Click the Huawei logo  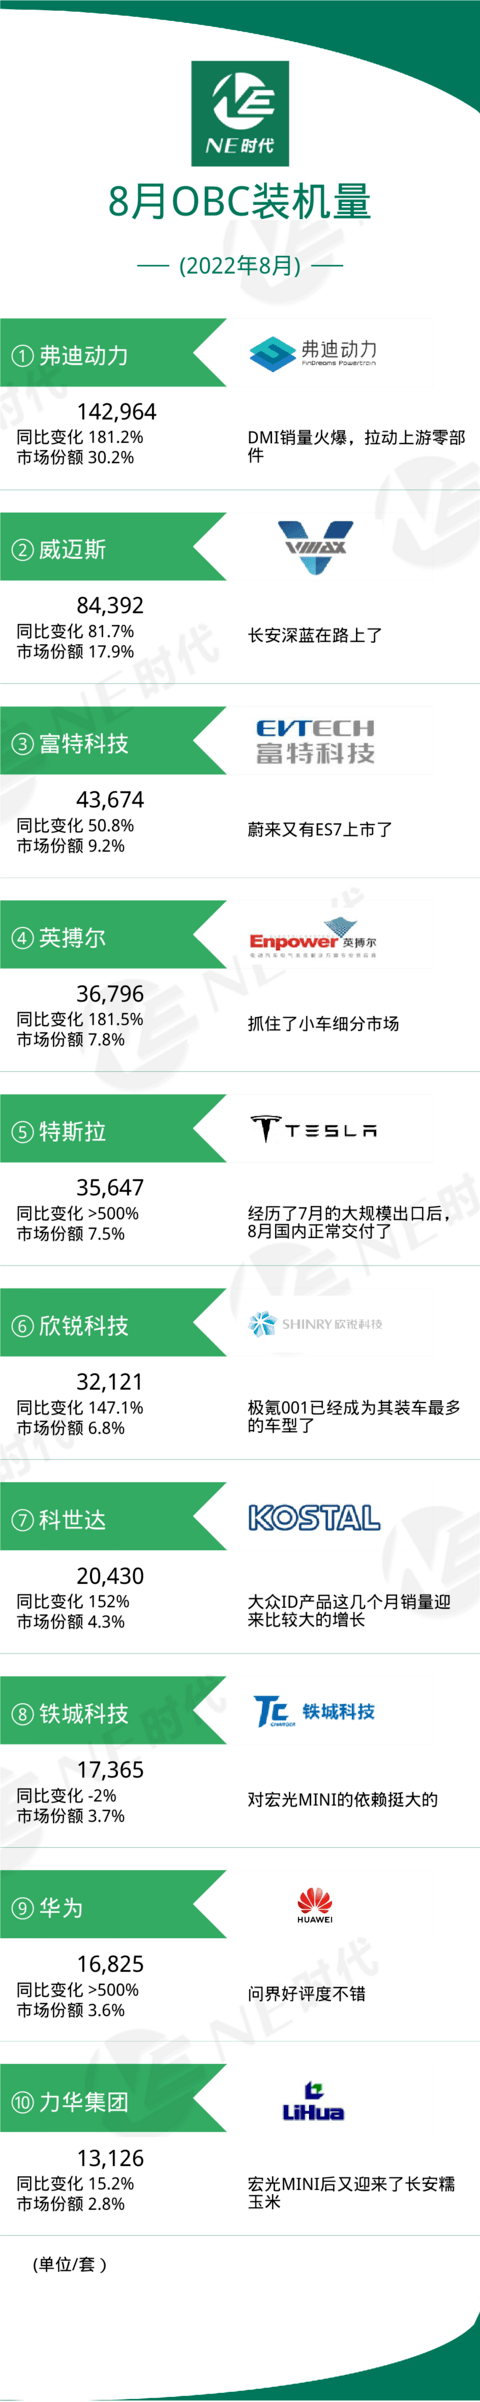pyautogui.click(x=315, y=1905)
